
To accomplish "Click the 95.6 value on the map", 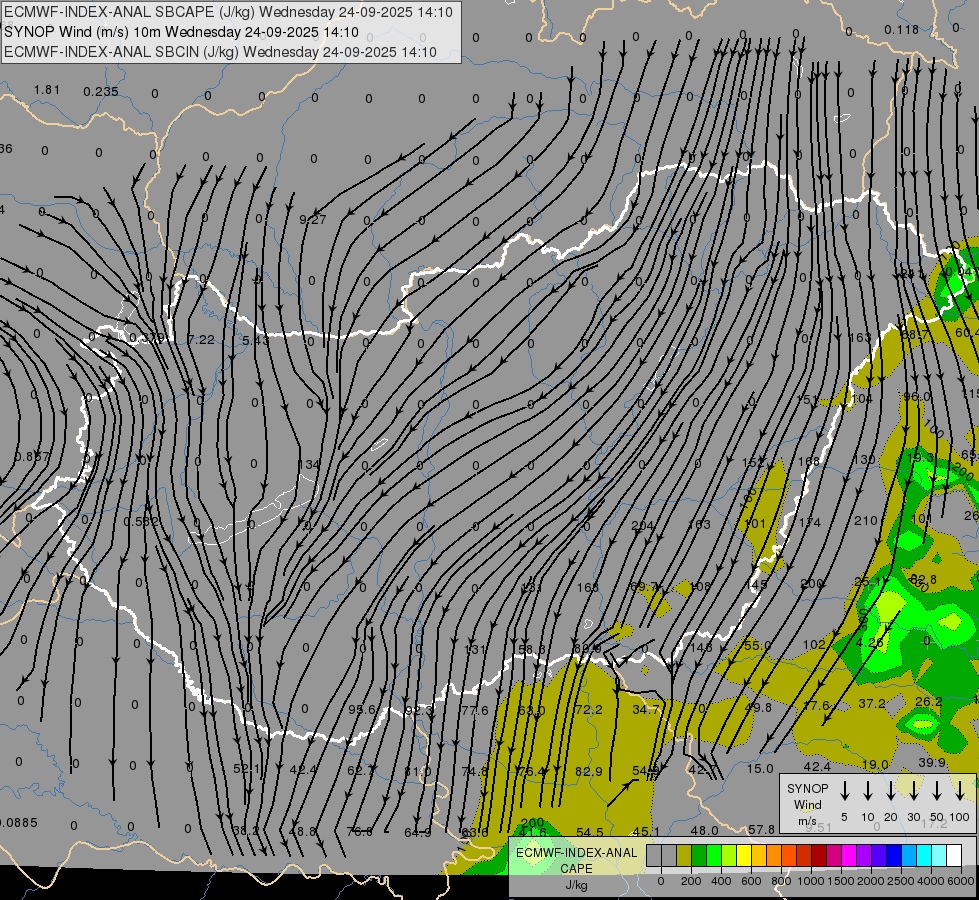I will 362,710.
